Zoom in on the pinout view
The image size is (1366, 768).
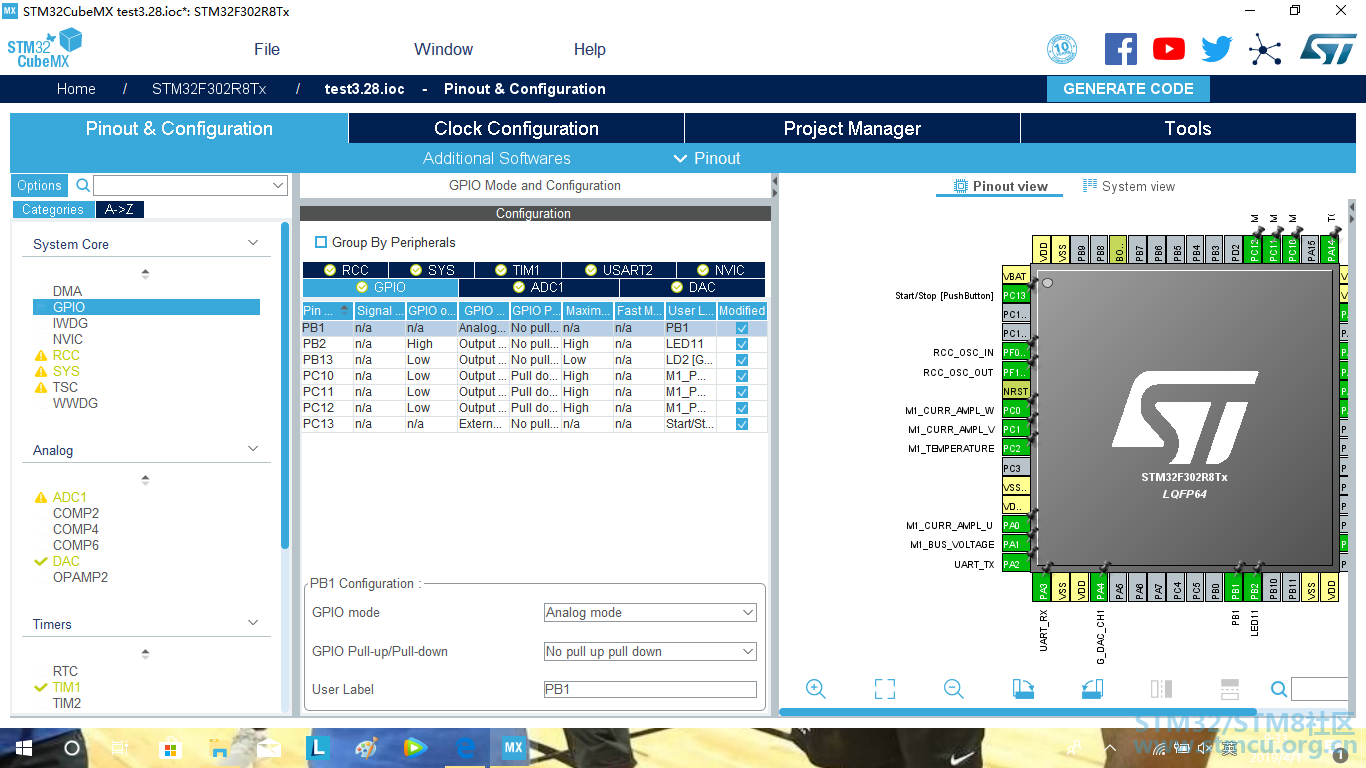(816, 689)
